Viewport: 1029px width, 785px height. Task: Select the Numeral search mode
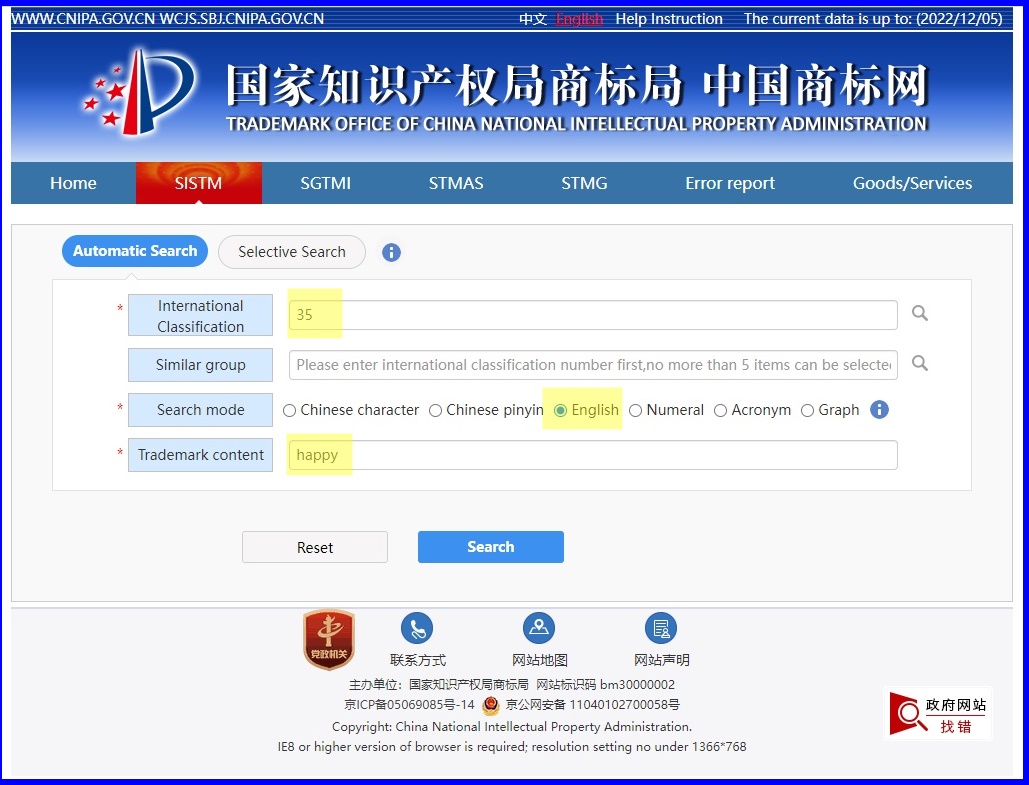[x=635, y=410]
